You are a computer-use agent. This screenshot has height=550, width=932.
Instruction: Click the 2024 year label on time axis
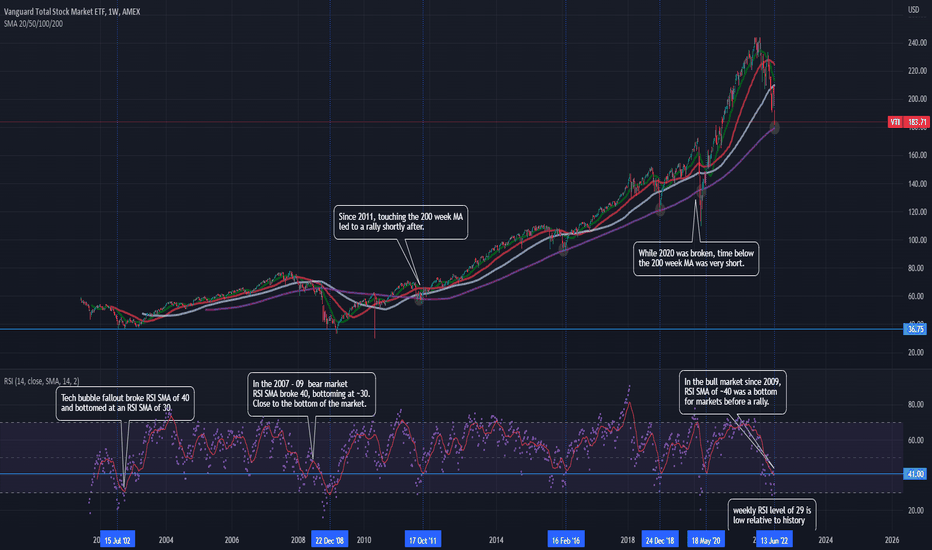click(x=825, y=540)
